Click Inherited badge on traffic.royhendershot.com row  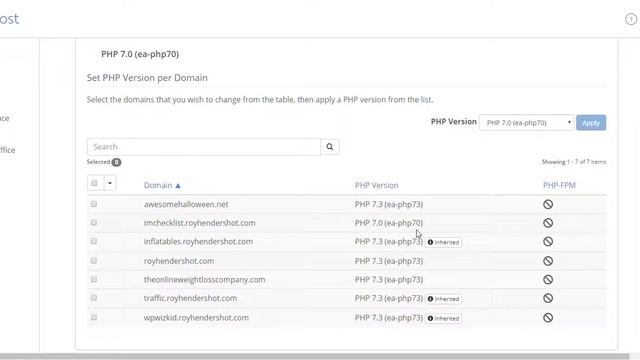tap(443, 299)
